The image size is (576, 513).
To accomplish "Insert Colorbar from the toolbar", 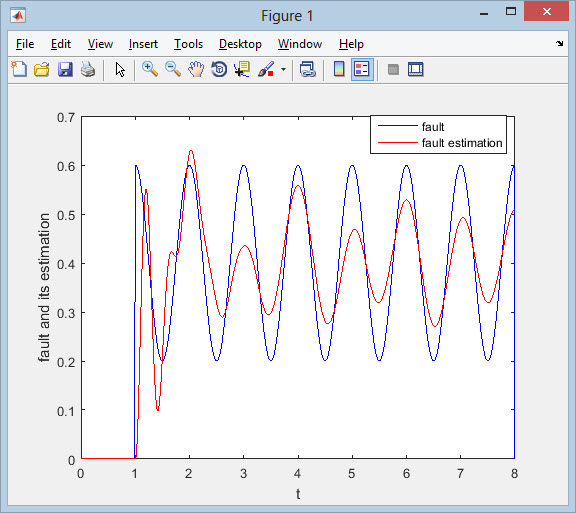I will (339, 69).
